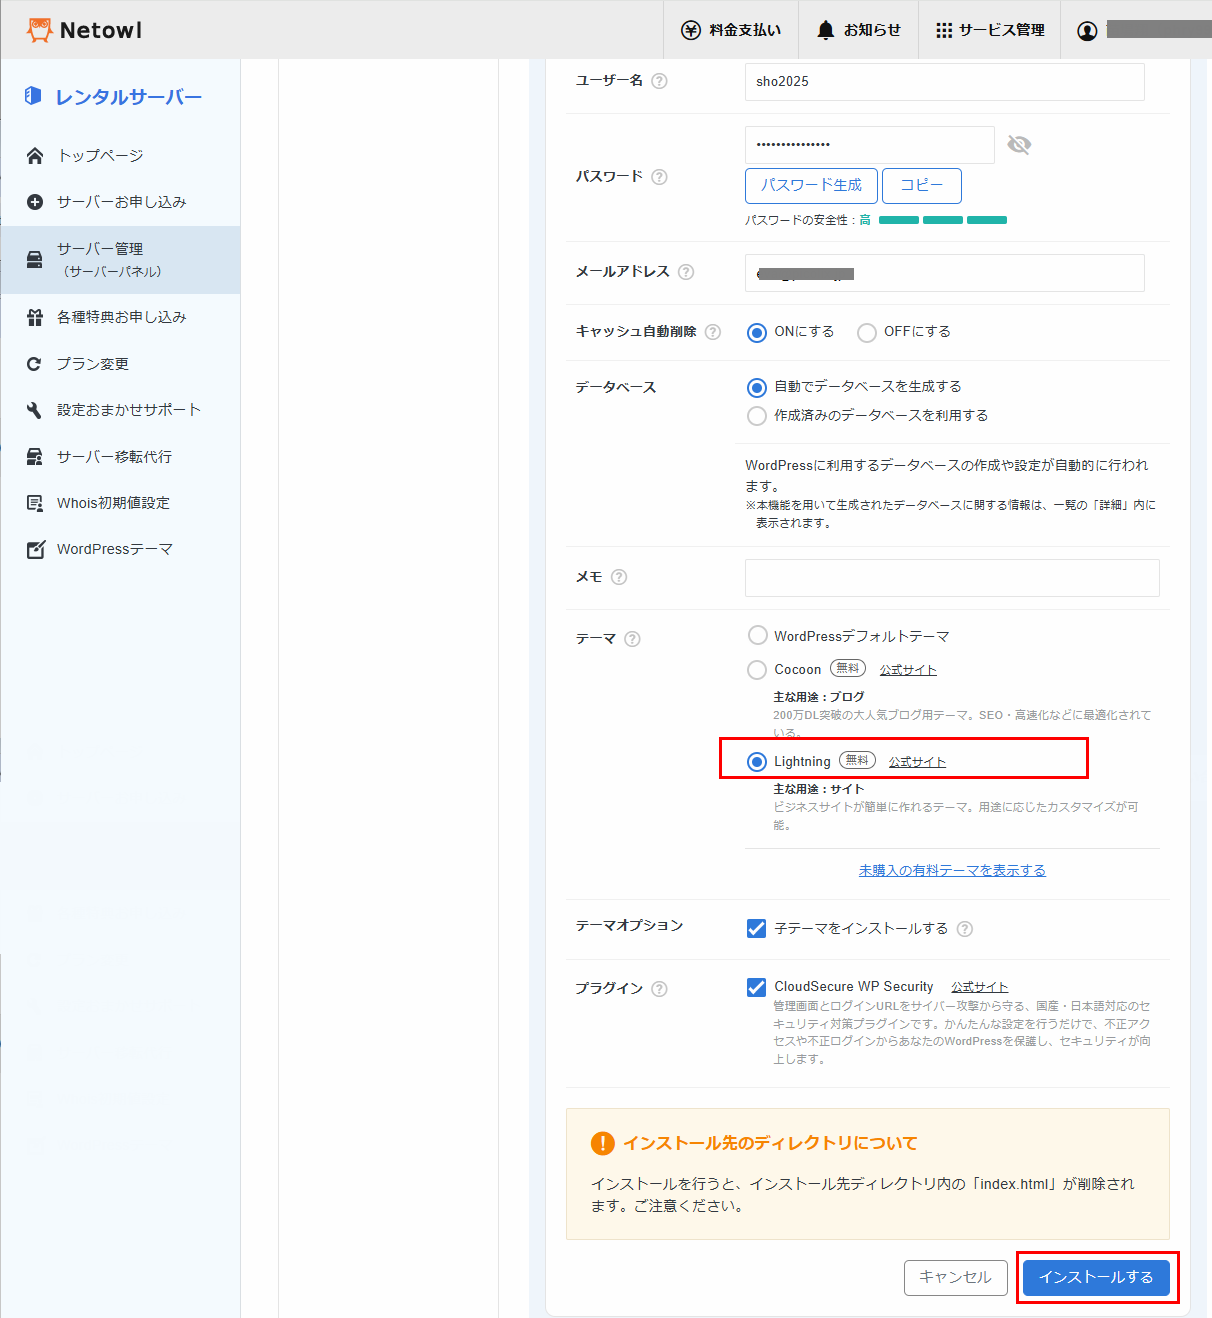This screenshot has width=1212, height=1318.
Task: Open CloudSecure 公式サイト link
Action: (x=979, y=987)
